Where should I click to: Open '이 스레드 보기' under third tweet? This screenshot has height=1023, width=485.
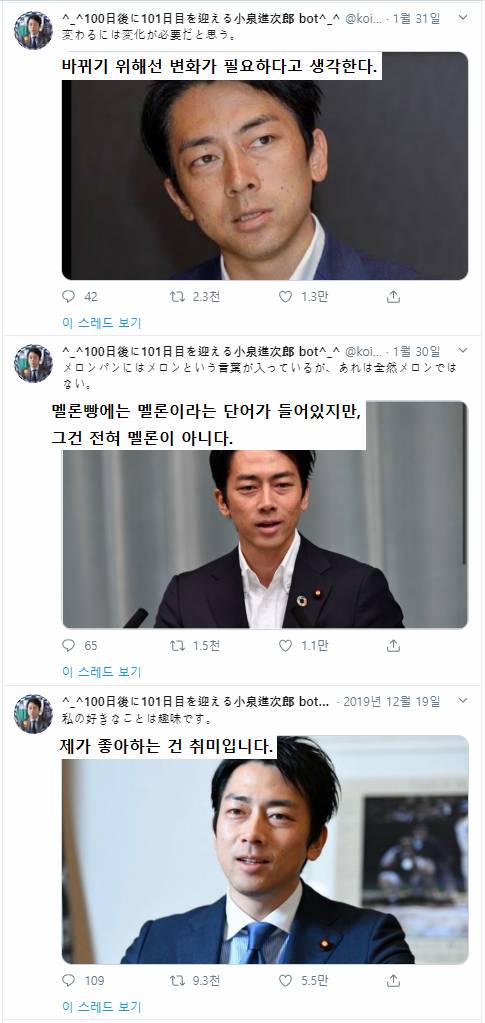[102, 1006]
